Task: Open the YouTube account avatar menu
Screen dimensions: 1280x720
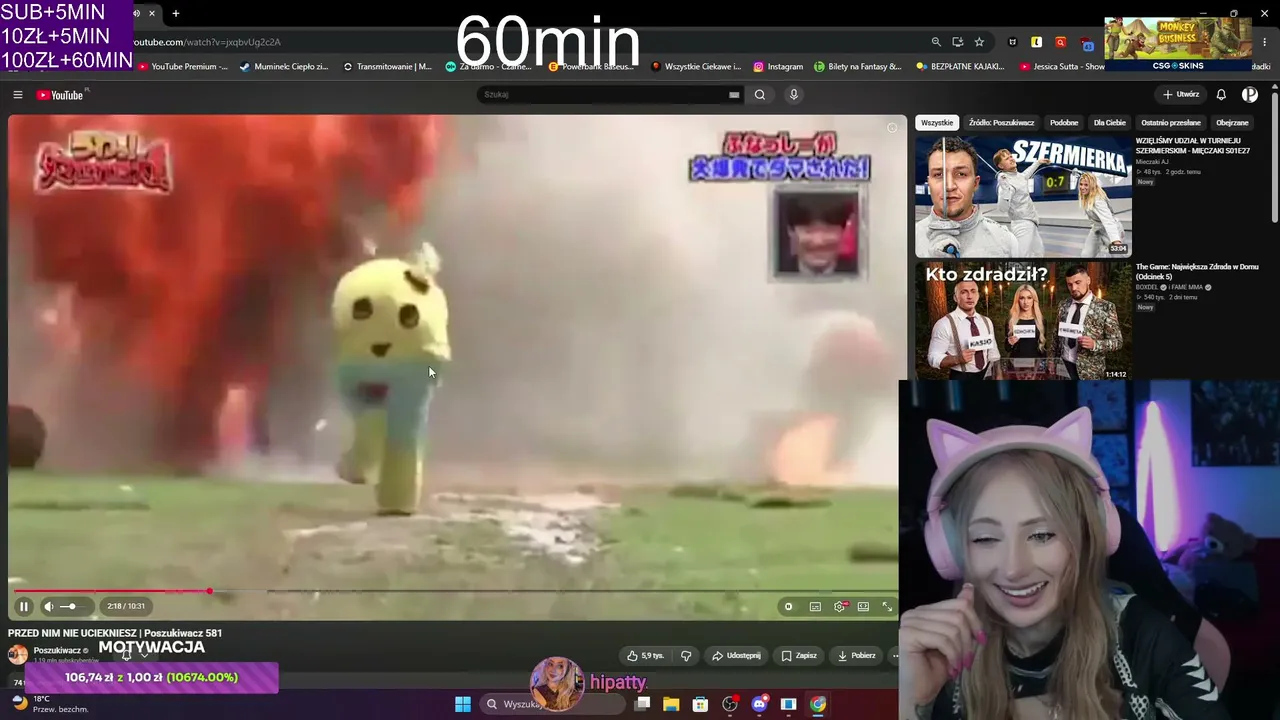Action: click(1250, 95)
